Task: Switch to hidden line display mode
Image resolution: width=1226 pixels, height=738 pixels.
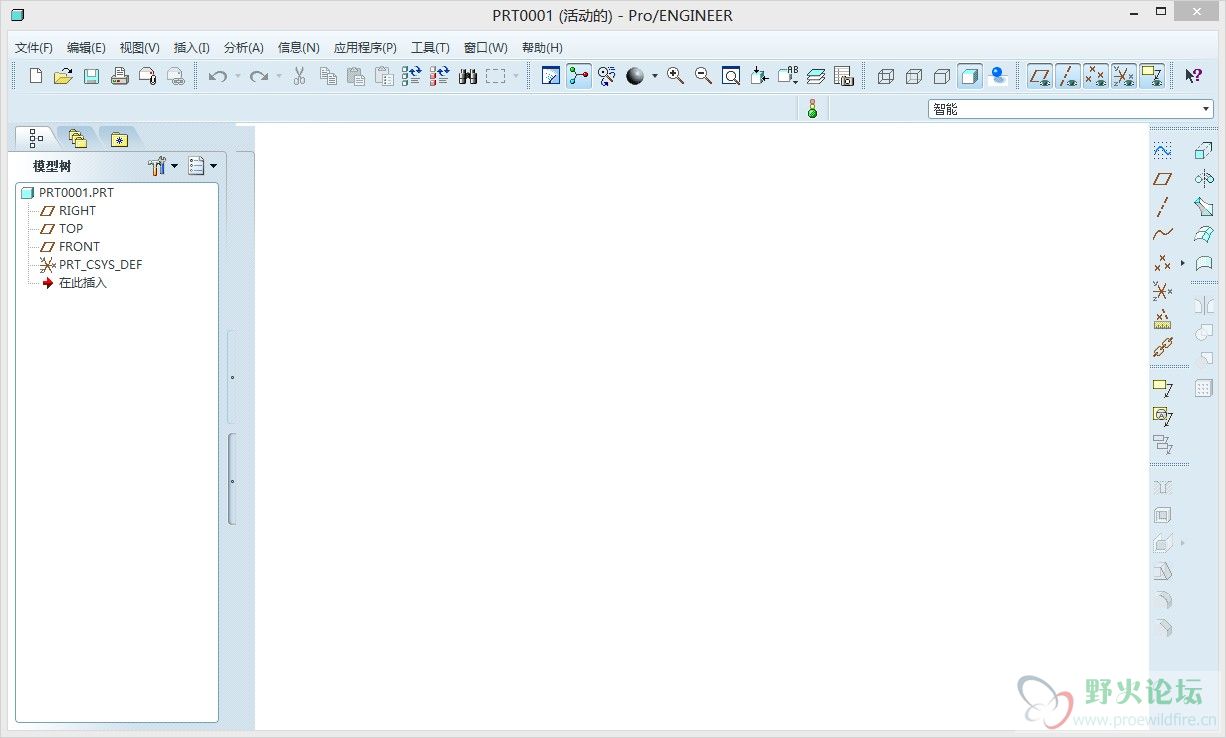Action: (x=913, y=76)
